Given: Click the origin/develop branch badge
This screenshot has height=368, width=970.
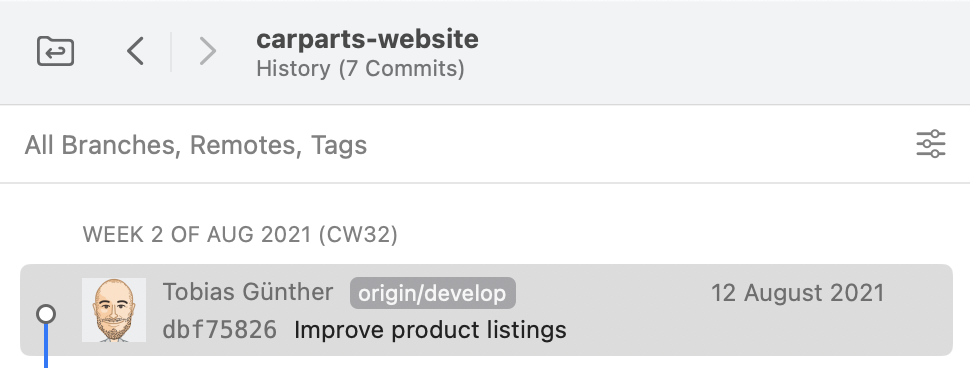Looking at the screenshot, I should 432,293.
